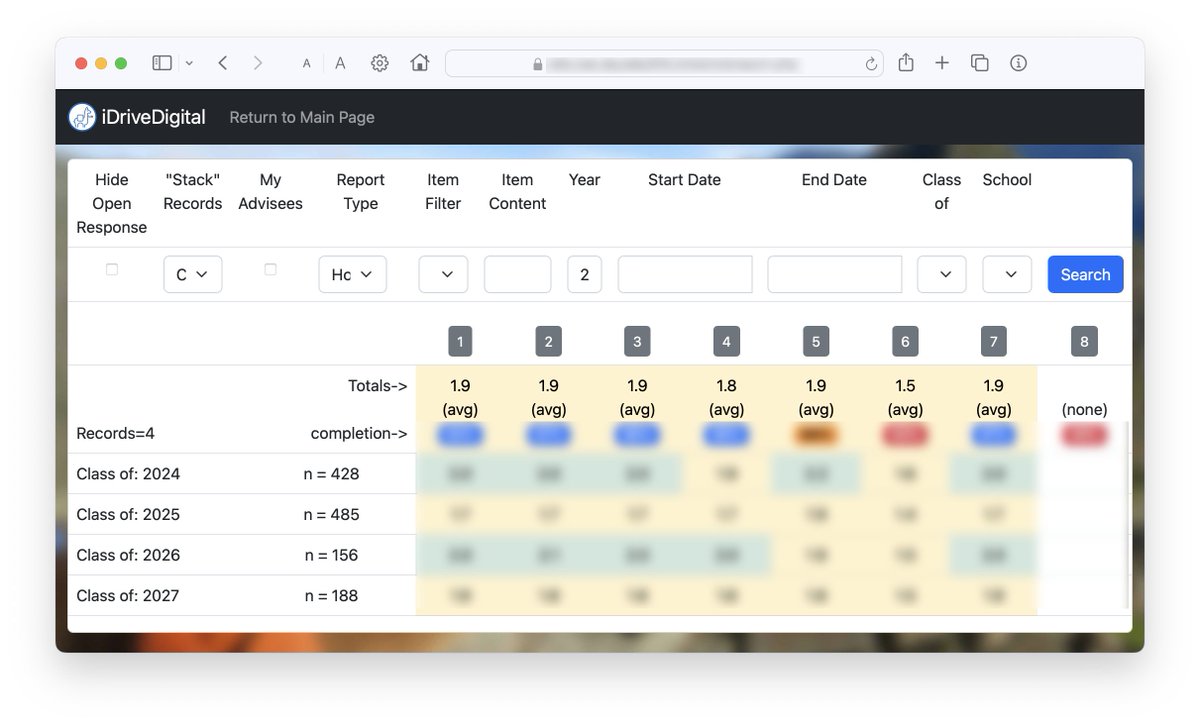Viewport: 1200px width, 726px height.
Task: Click the 1.5 (avg) total in column 6
Action: point(905,397)
